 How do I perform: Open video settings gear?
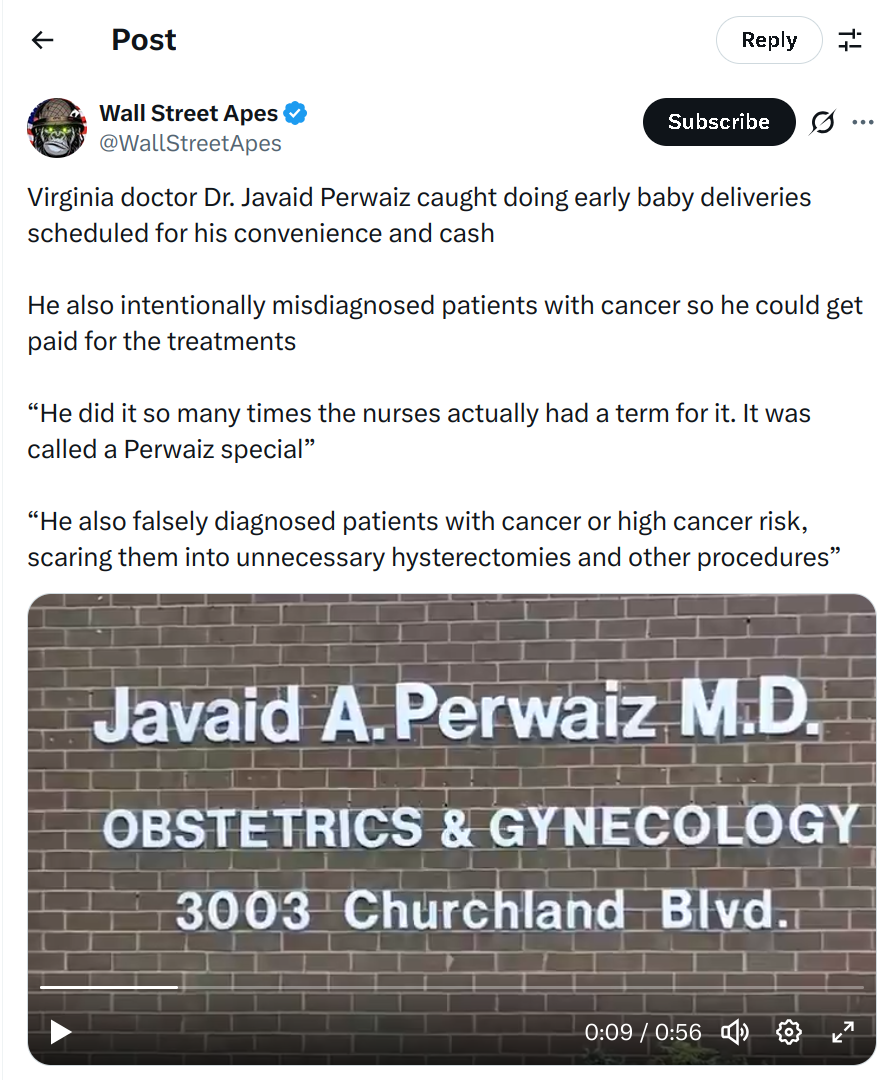click(789, 1032)
